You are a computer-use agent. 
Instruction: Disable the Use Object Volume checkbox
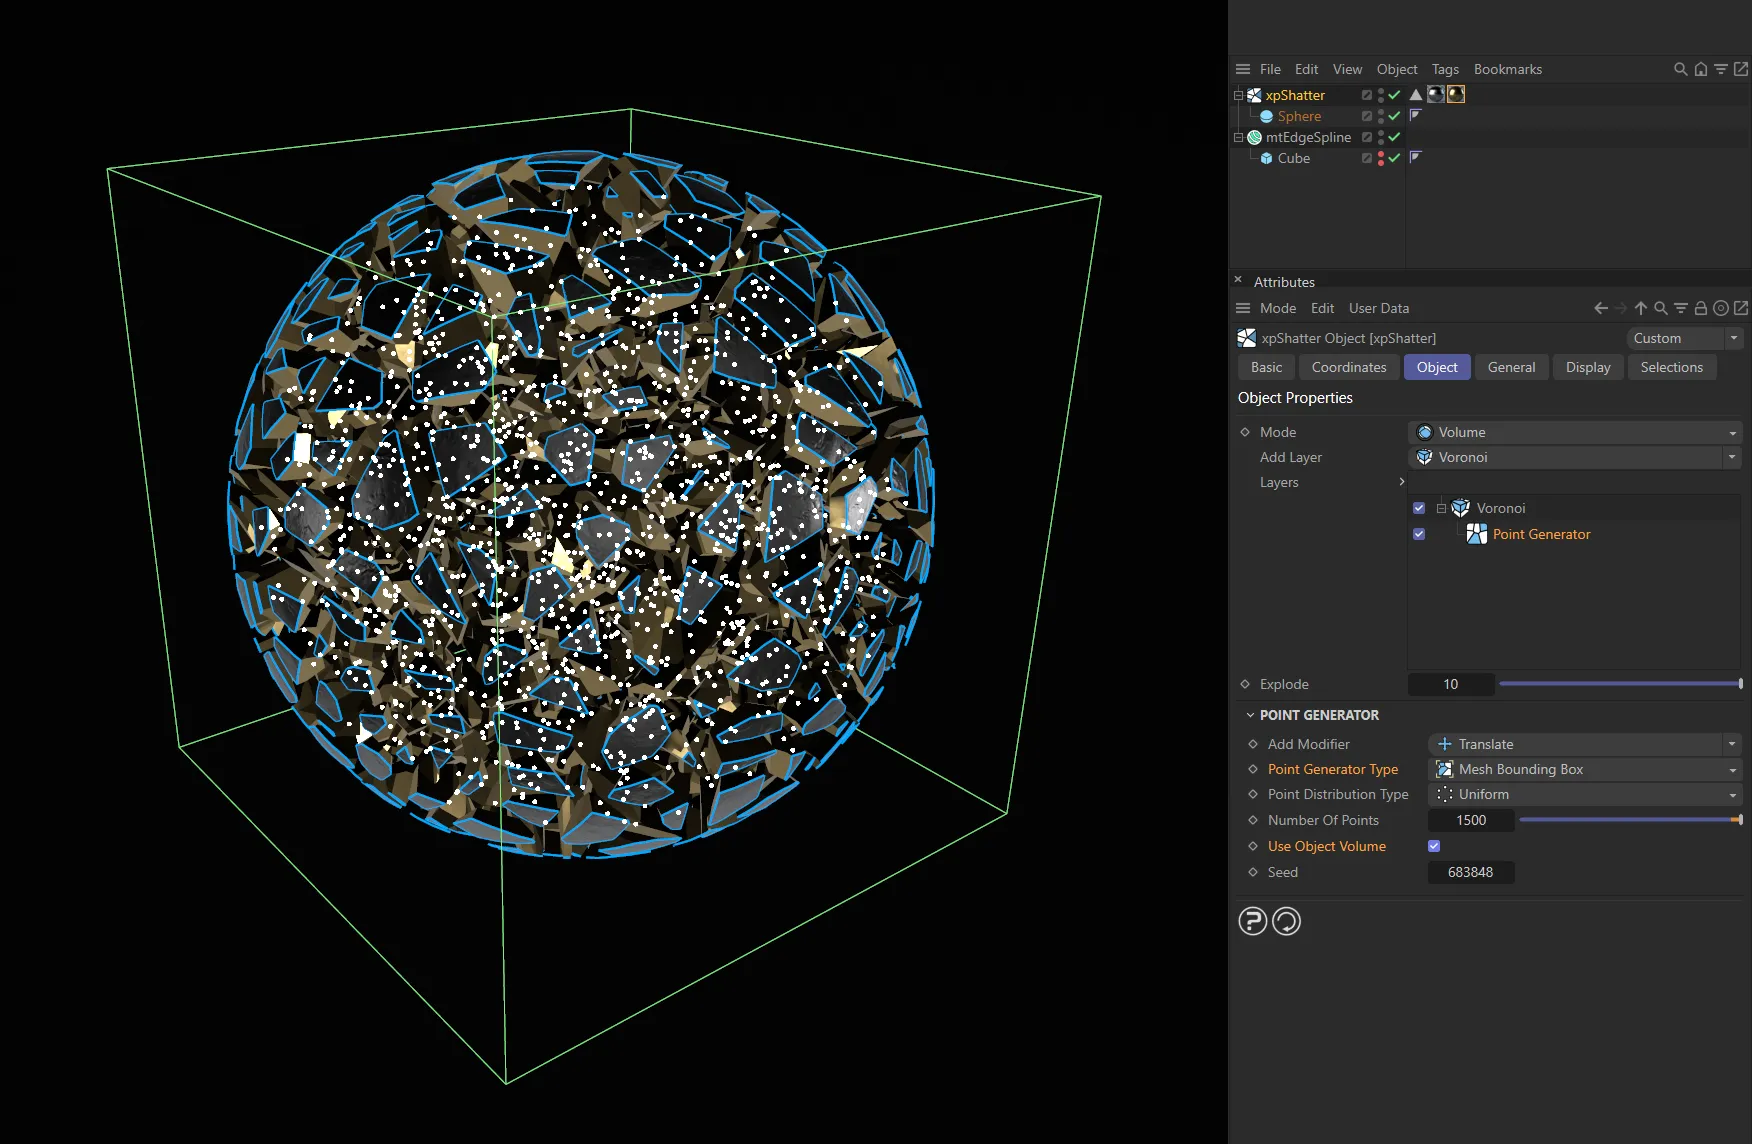point(1433,846)
